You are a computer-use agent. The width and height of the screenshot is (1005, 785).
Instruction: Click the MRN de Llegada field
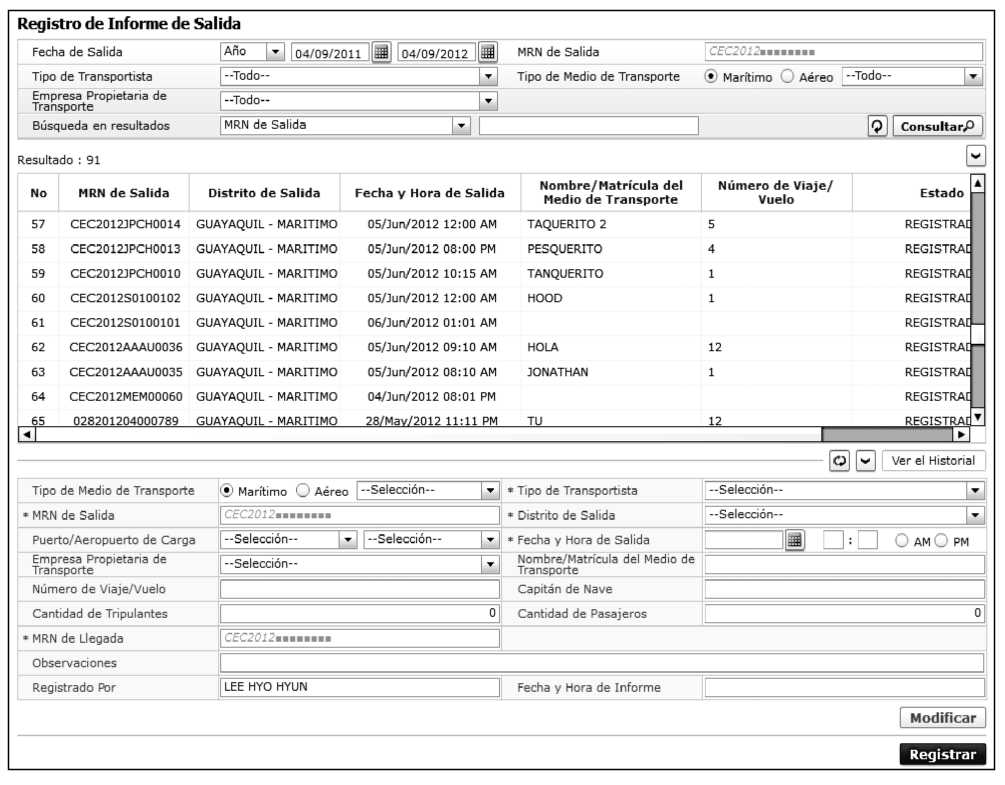[x=360, y=638]
